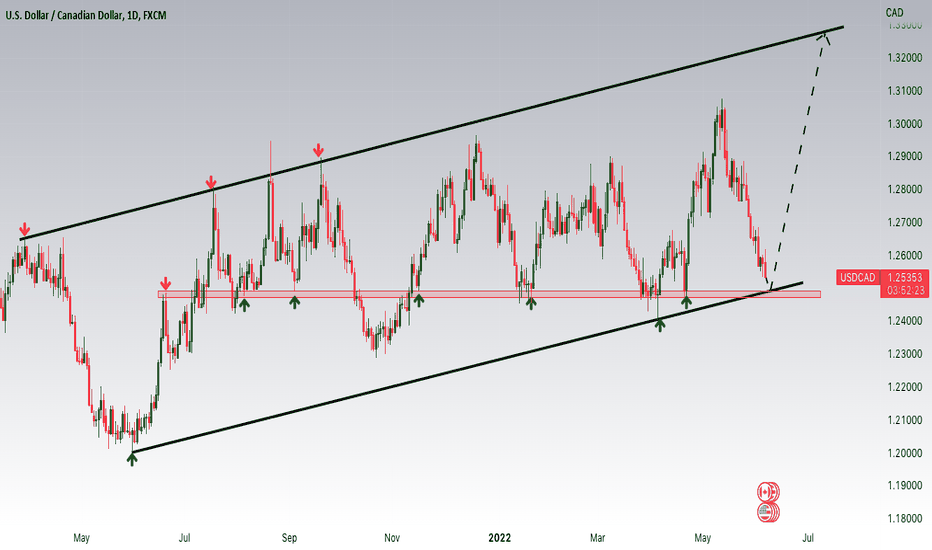Screen dimensions: 932x550
Task: Click the 1.24000 price axis label
Action: point(905,321)
